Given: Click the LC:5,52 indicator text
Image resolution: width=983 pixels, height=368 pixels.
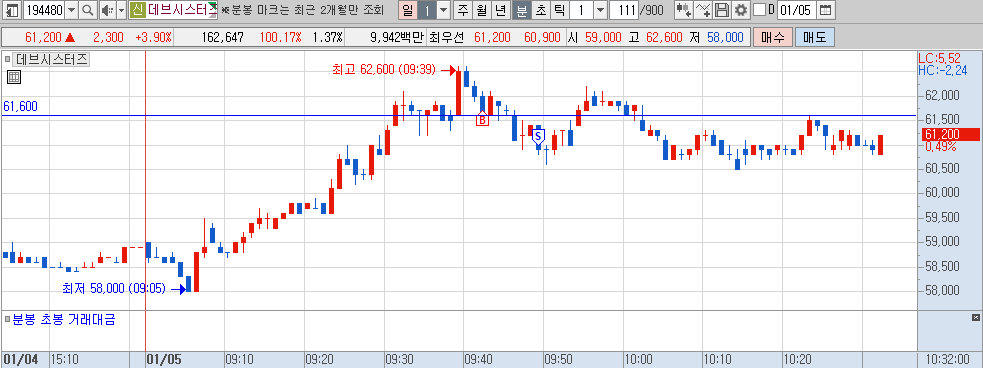Looking at the screenshot, I should 939,59.
